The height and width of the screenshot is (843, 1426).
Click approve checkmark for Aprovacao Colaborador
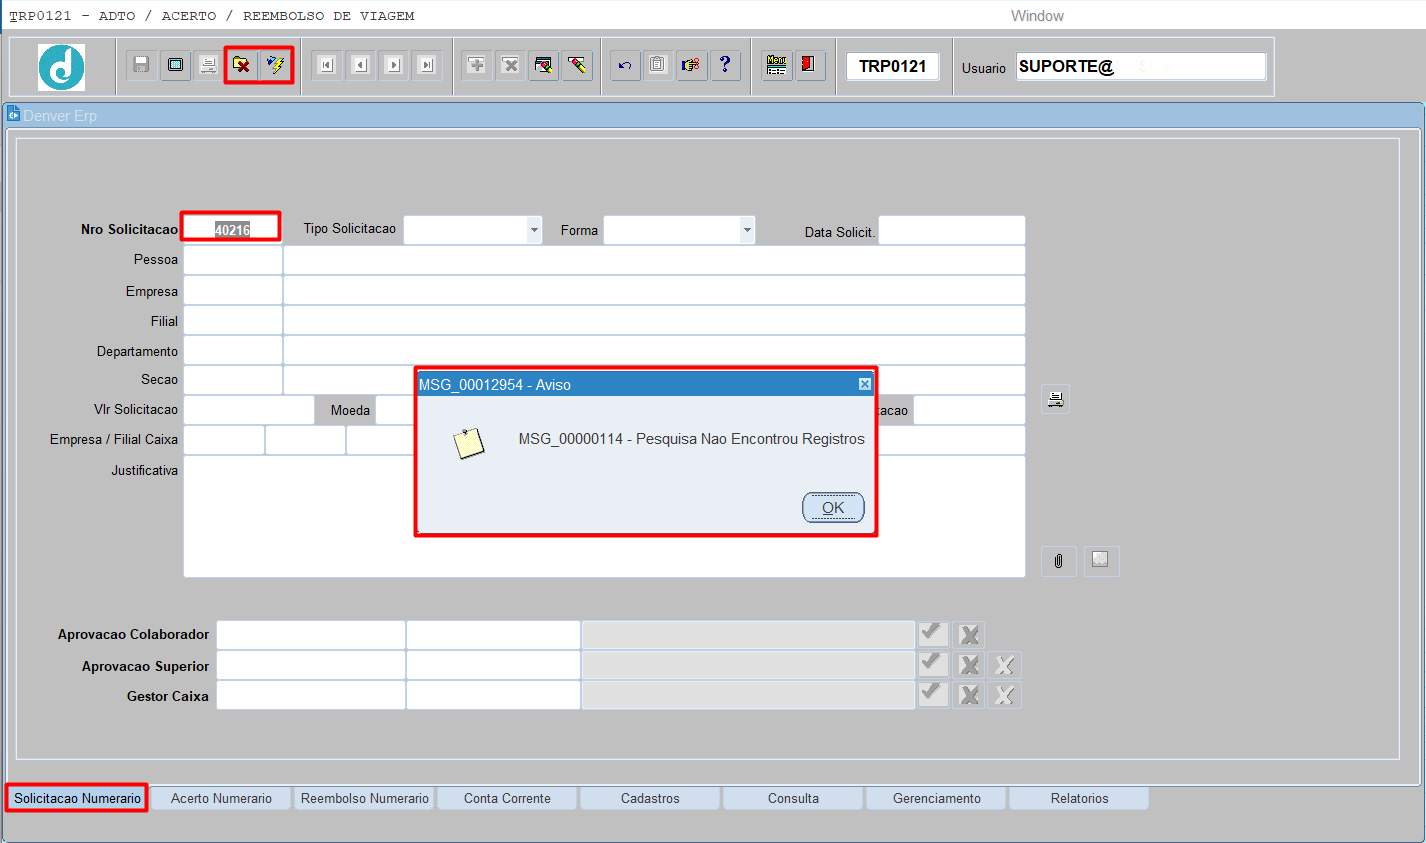pyautogui.click(x=932, y=634)
